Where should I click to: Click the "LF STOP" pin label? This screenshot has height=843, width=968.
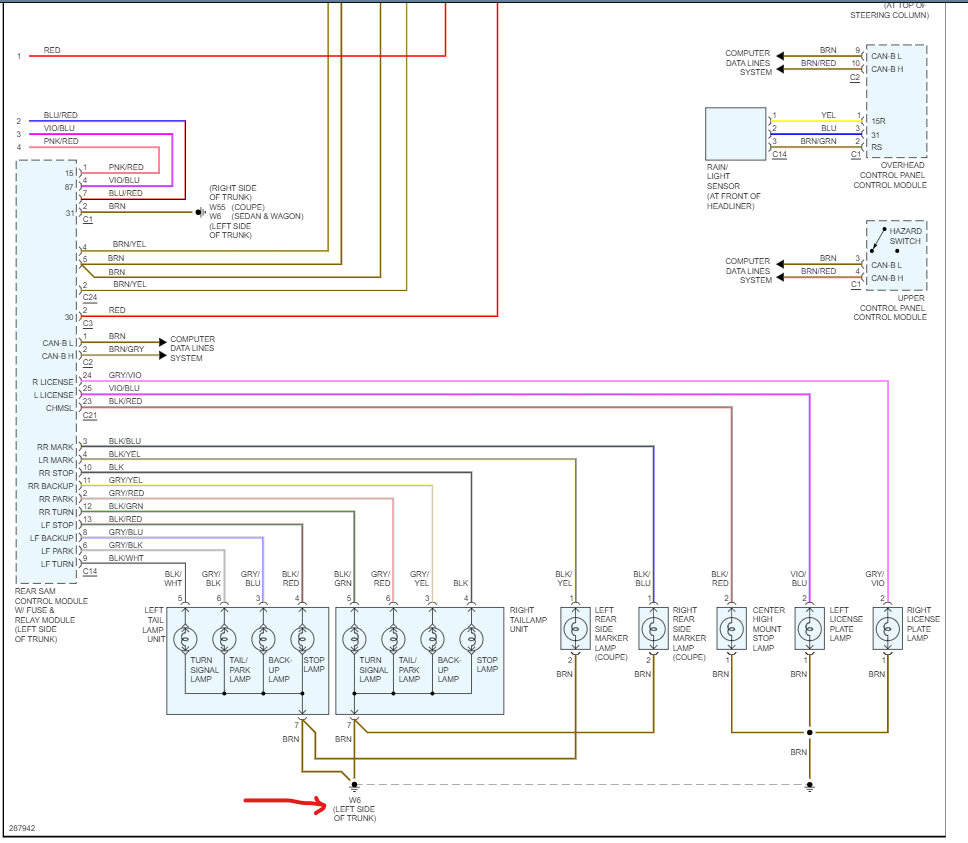pyautogui.click(x=57, y=525)
